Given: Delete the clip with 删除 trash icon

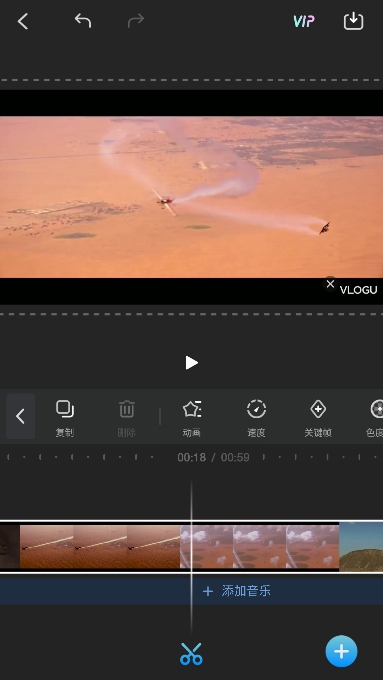Looking at the screenshot, I should 127,418.
